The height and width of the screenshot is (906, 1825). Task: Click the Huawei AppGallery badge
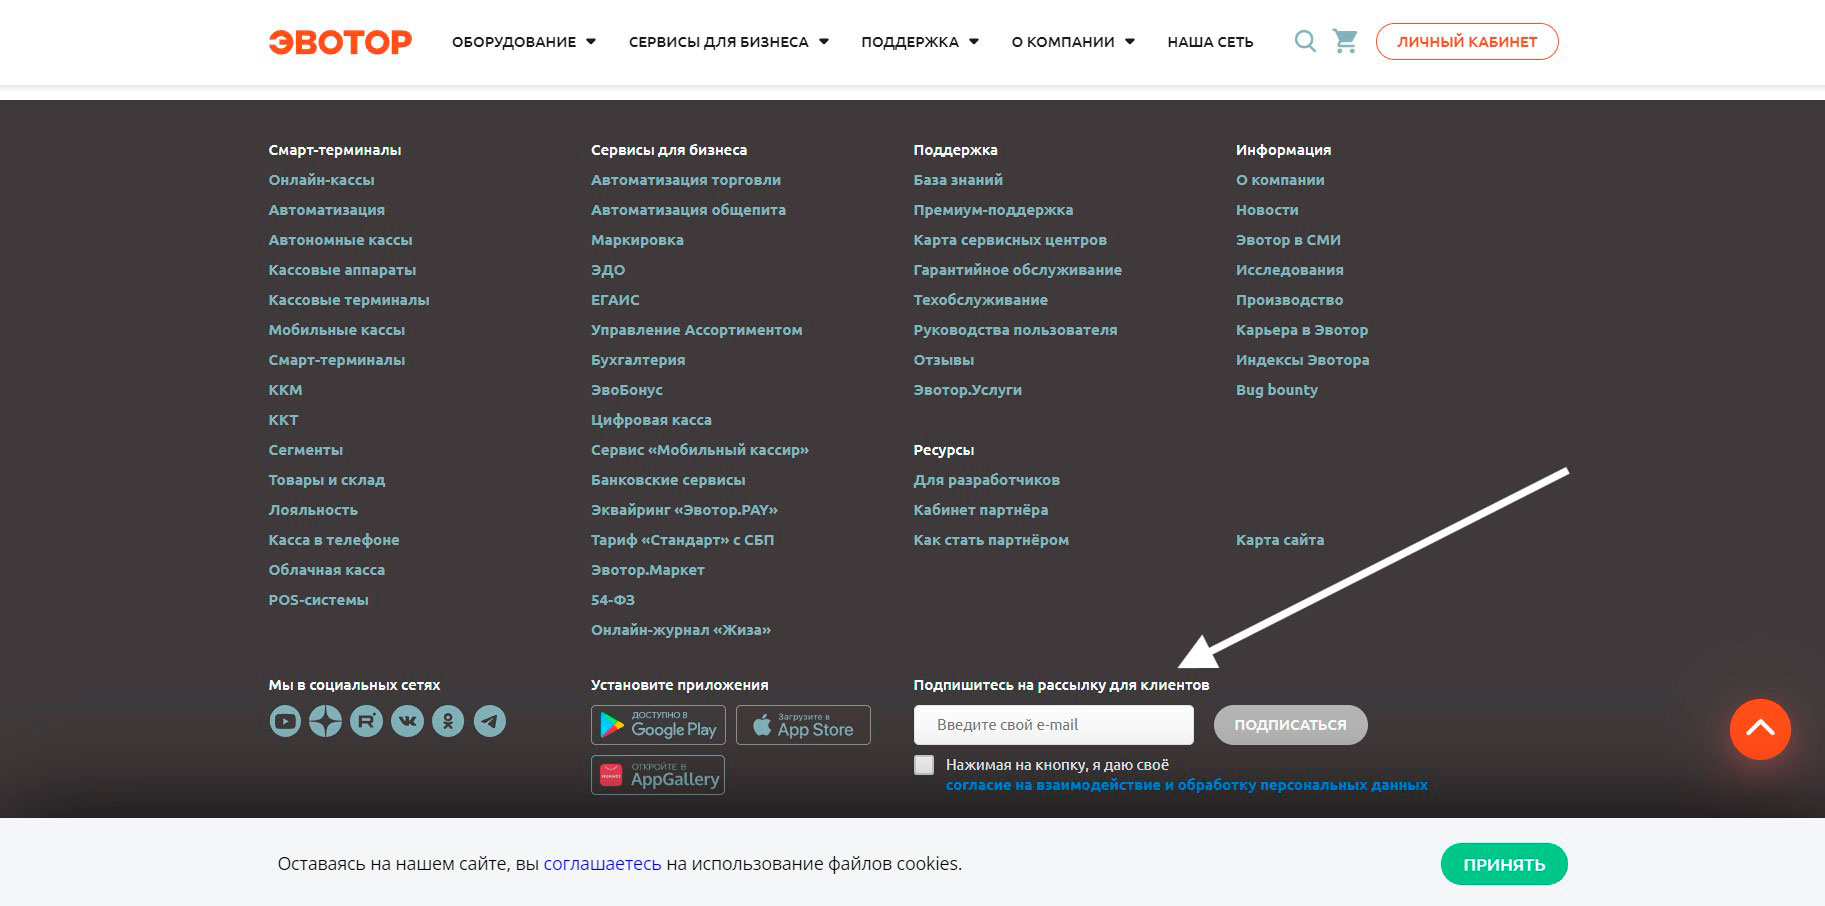click(x=658, y=775)
